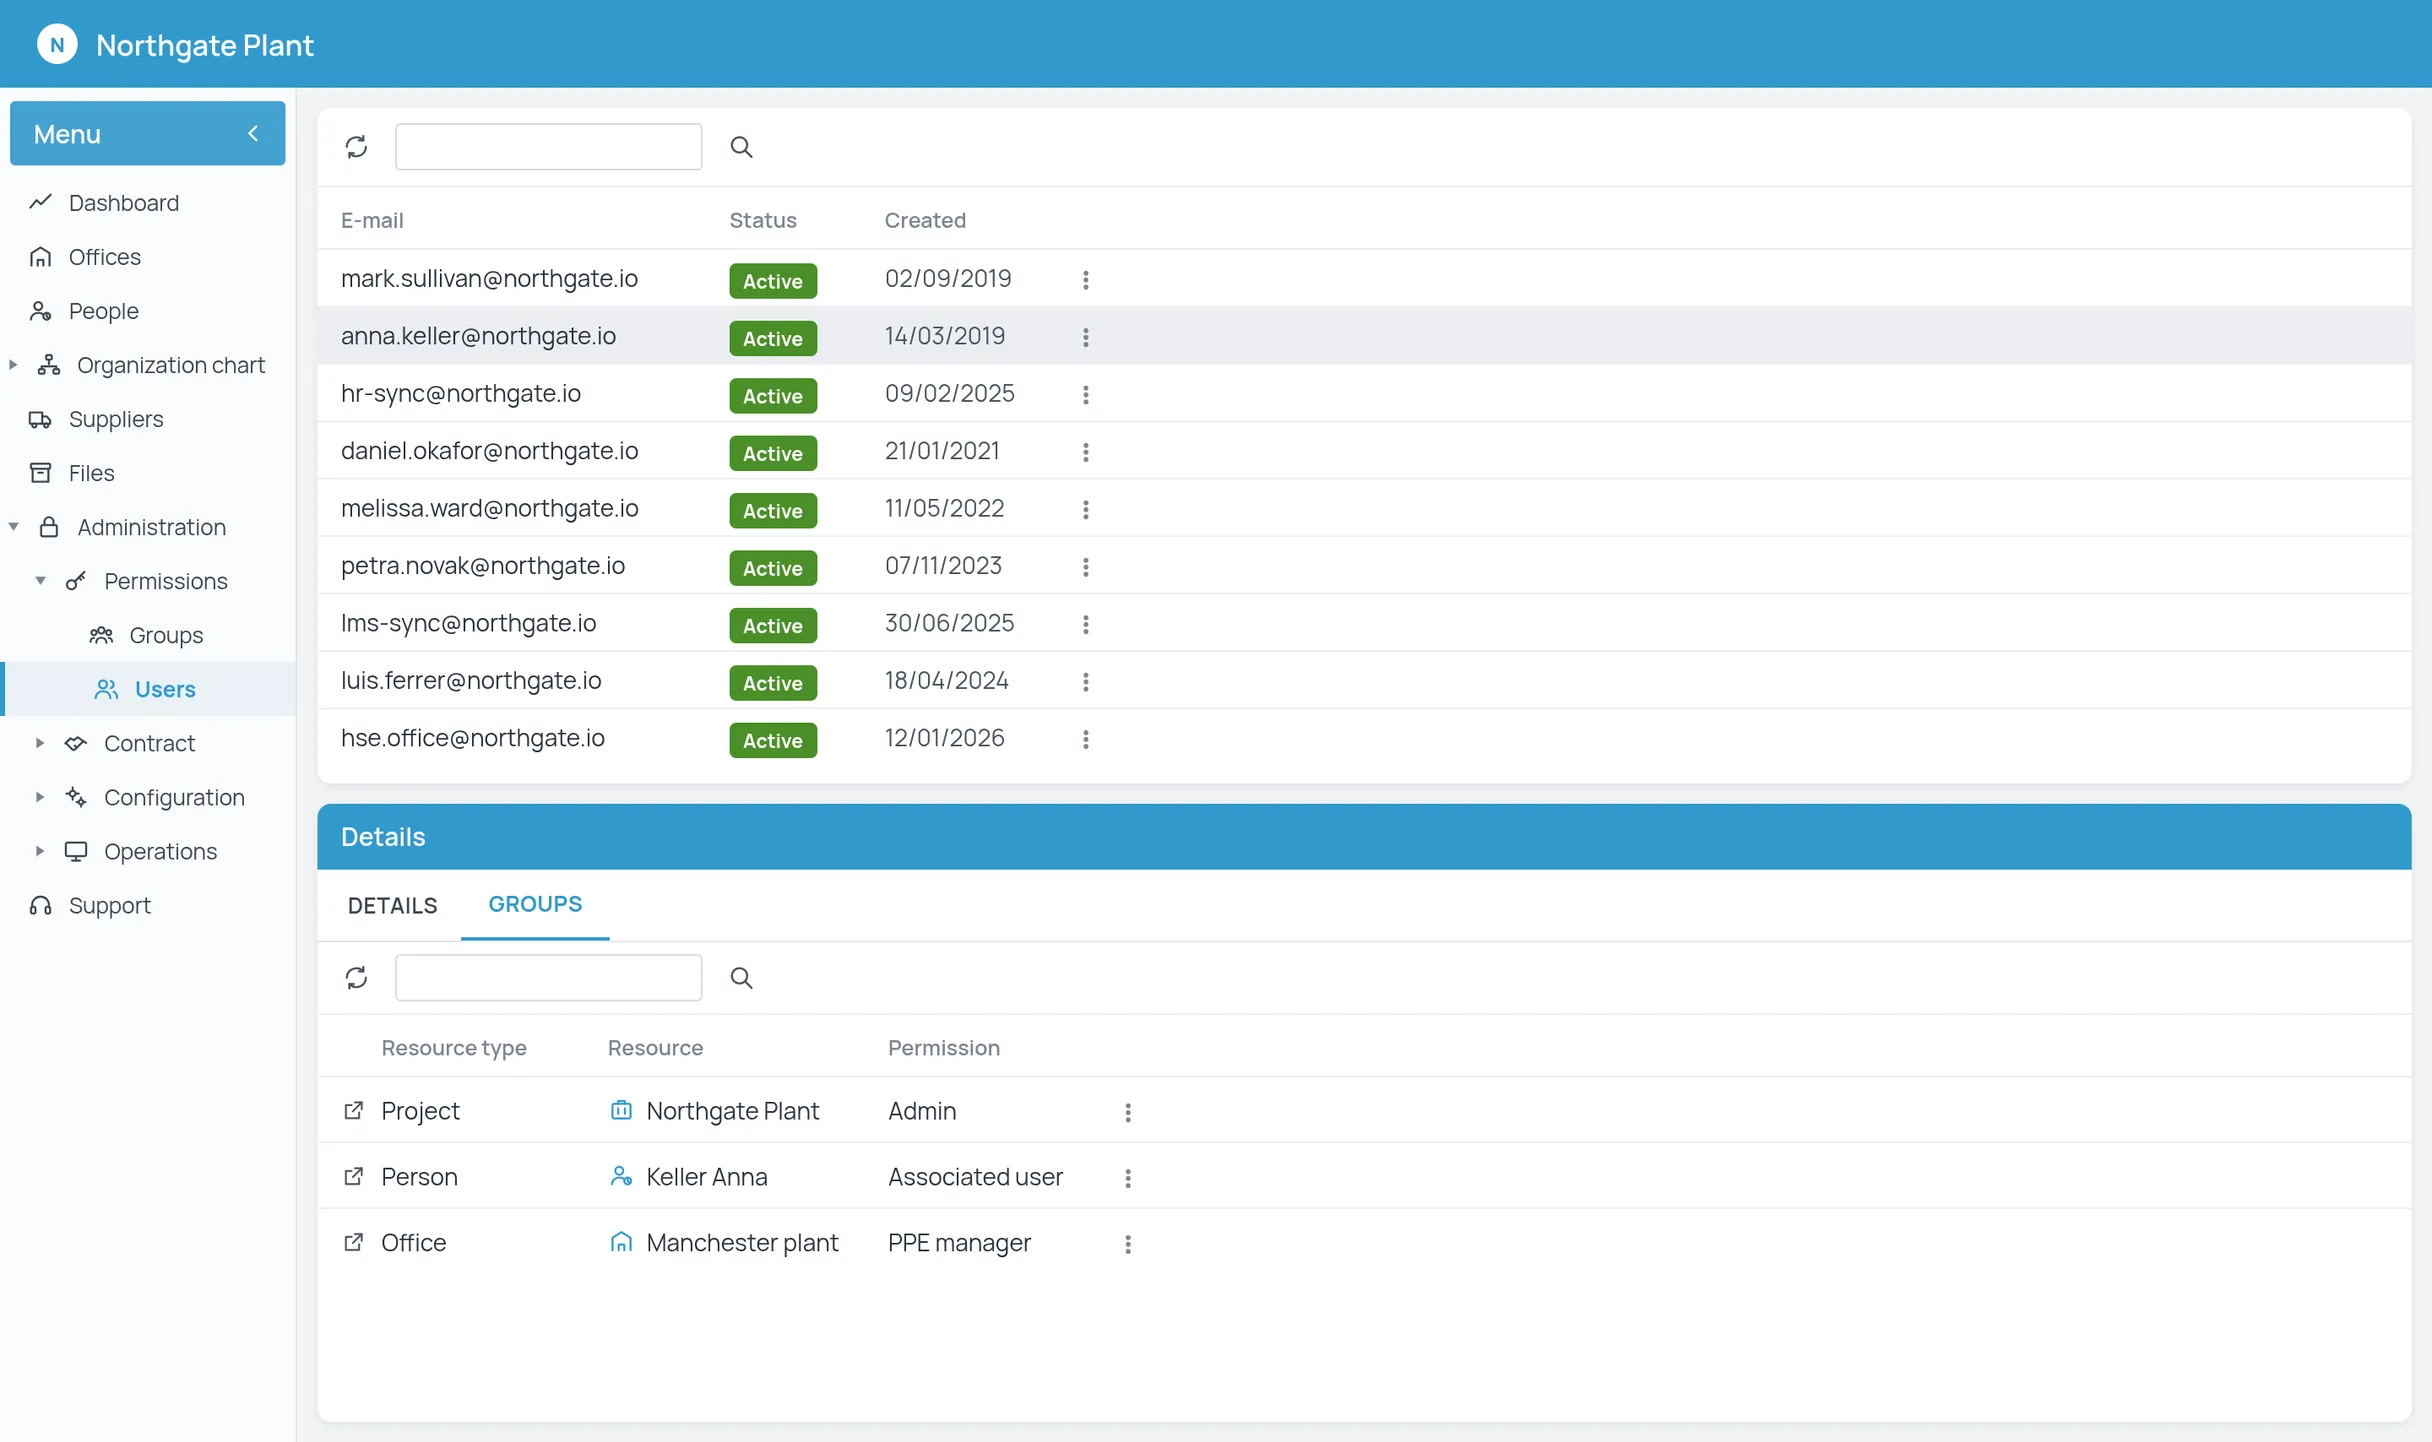Refresh the users list
Image resolution: width=2432 pixels, height=1442 pixels.
click(356, 147)
